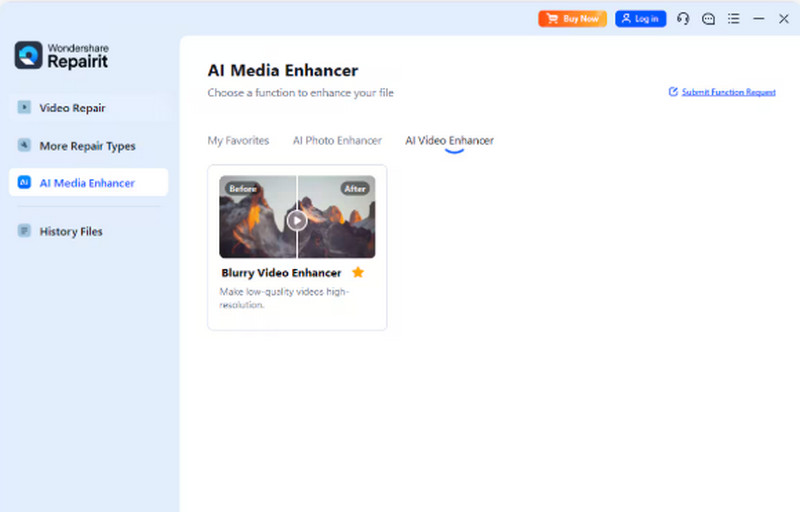Switch to the AI Photo Enhancer tab
This screenshot has height=512, width=800.
[x=337, y=141]
